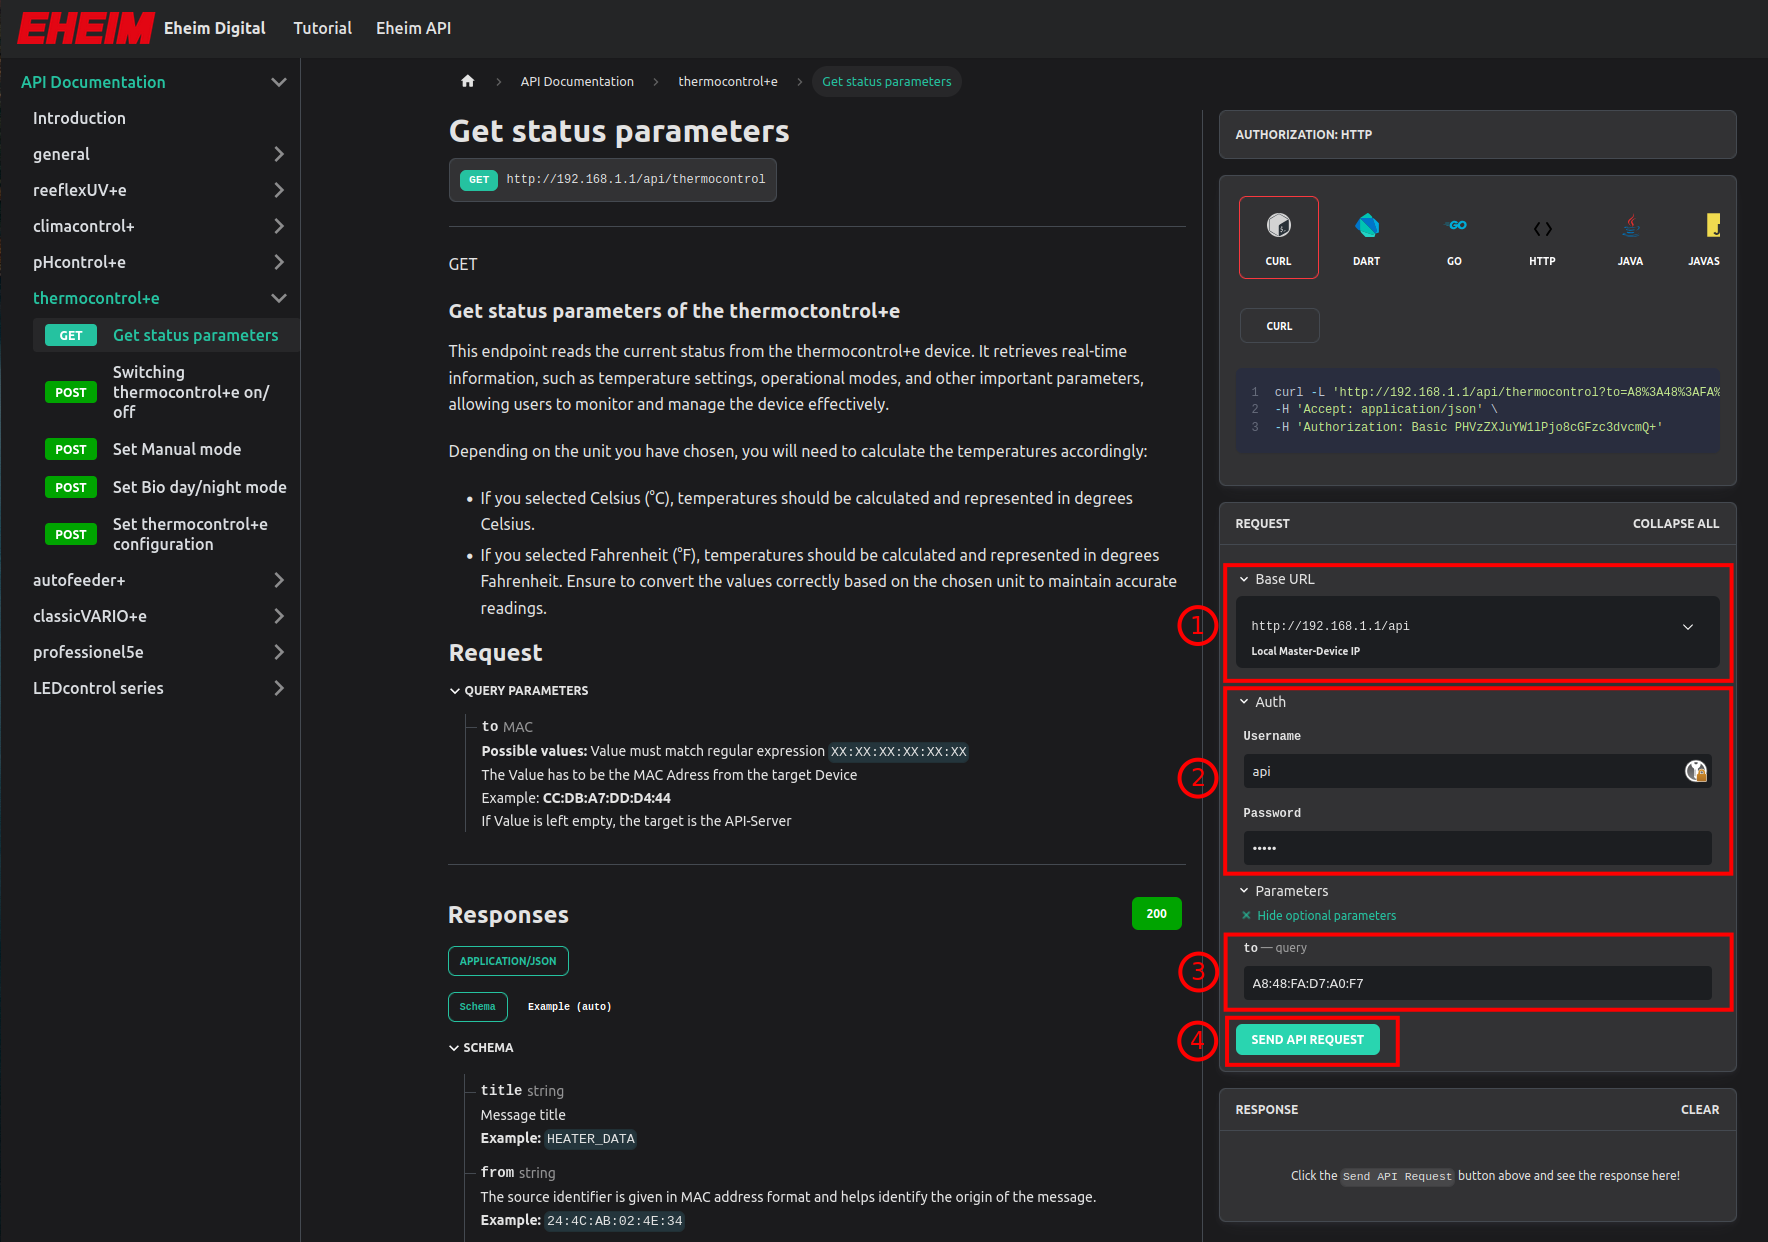Click the Get status parameters breadcrumb
Viewport: 1768px width, 1242px height.
(886, 81)
